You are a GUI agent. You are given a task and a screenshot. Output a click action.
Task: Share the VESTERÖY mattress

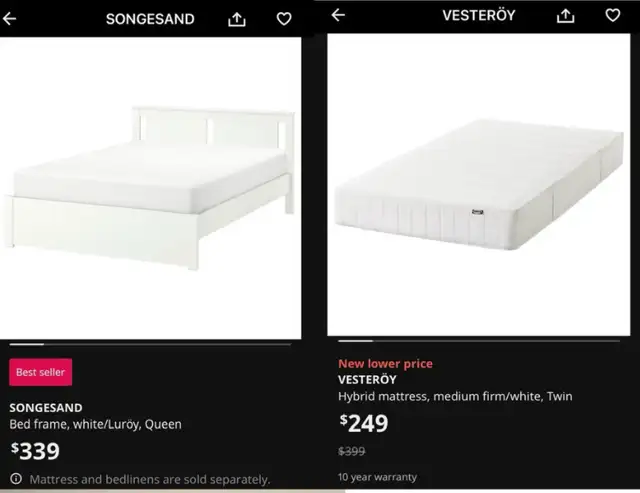tap(566, 16)
